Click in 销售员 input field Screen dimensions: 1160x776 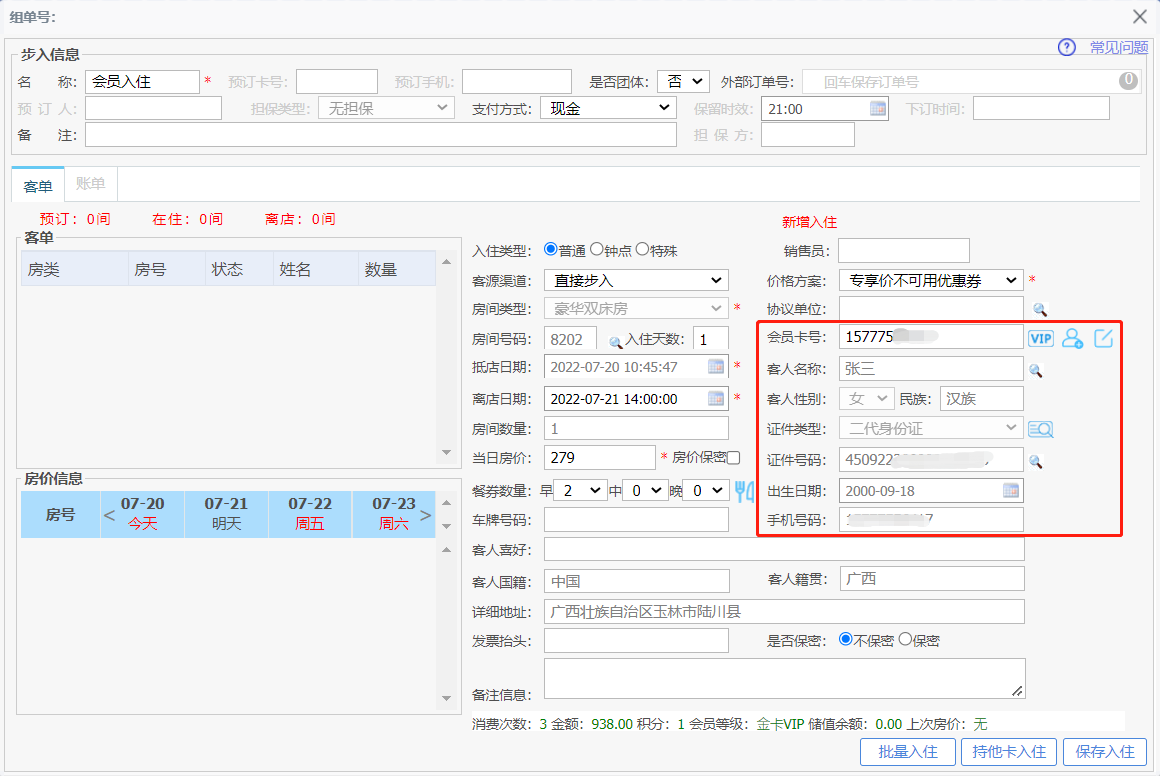[903, 251]
